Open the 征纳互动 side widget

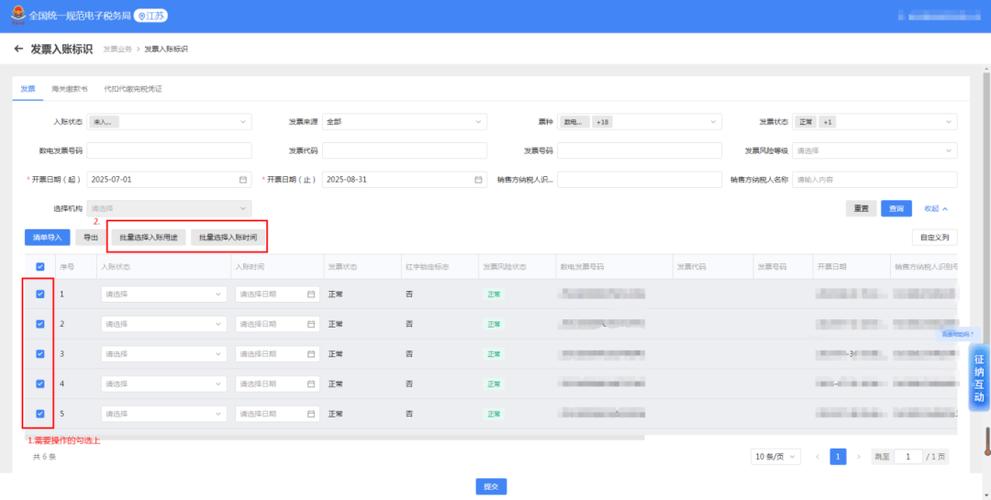pyautogui.click(x=979, y=378)
